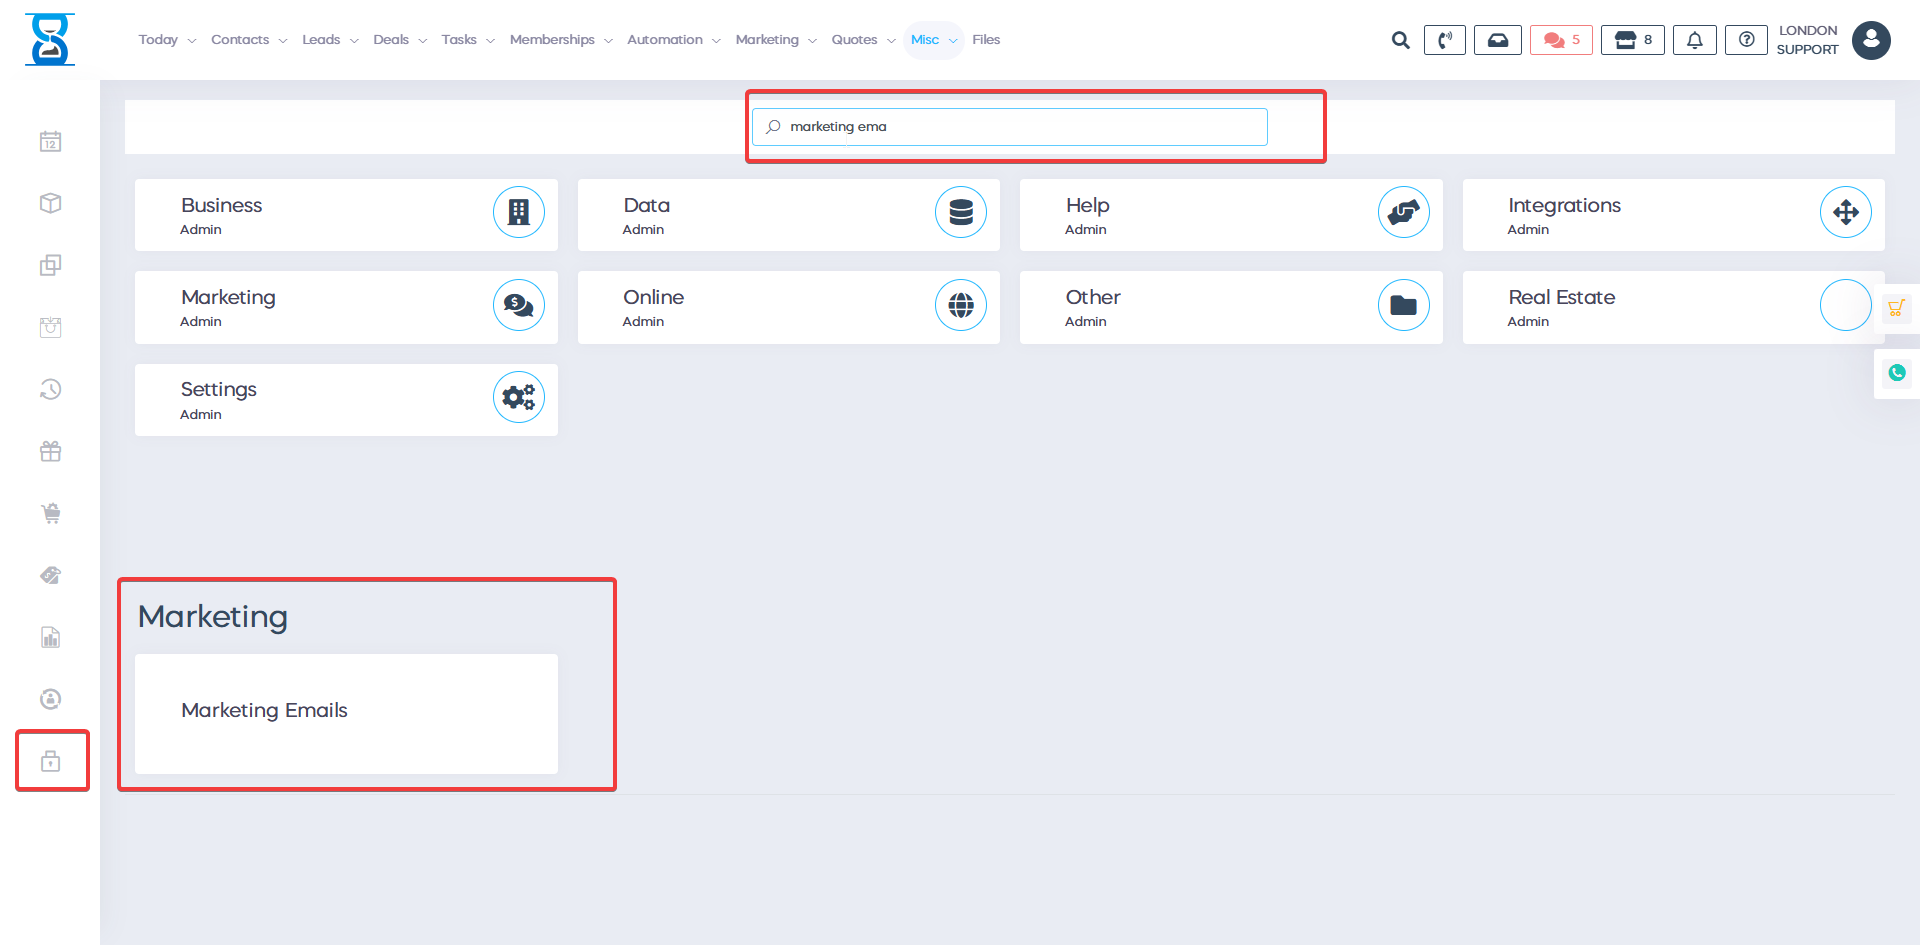Click the search field containing 'marketing ema'
The height and width of the screenshot is (945, 1920).
1010,127
